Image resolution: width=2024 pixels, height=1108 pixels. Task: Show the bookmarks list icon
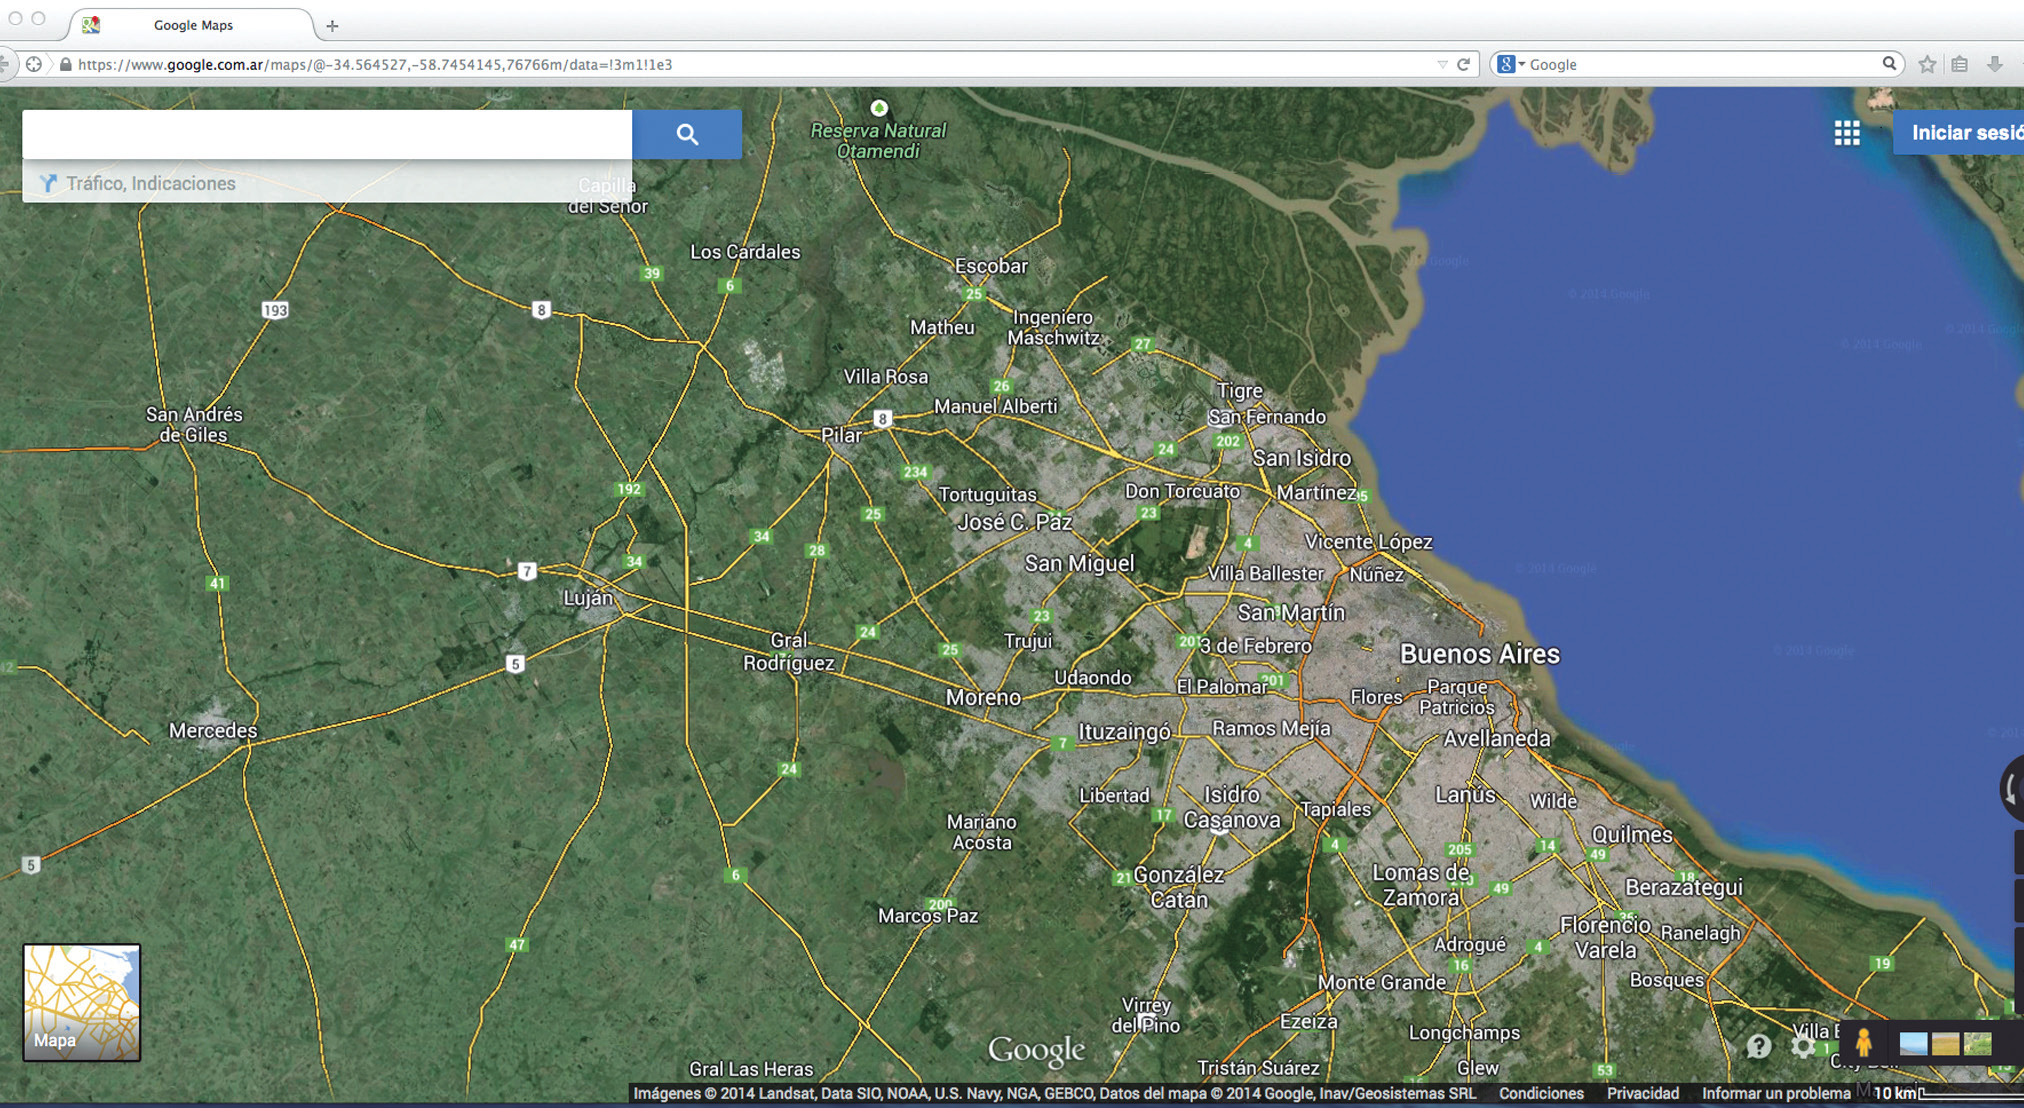1960,64
